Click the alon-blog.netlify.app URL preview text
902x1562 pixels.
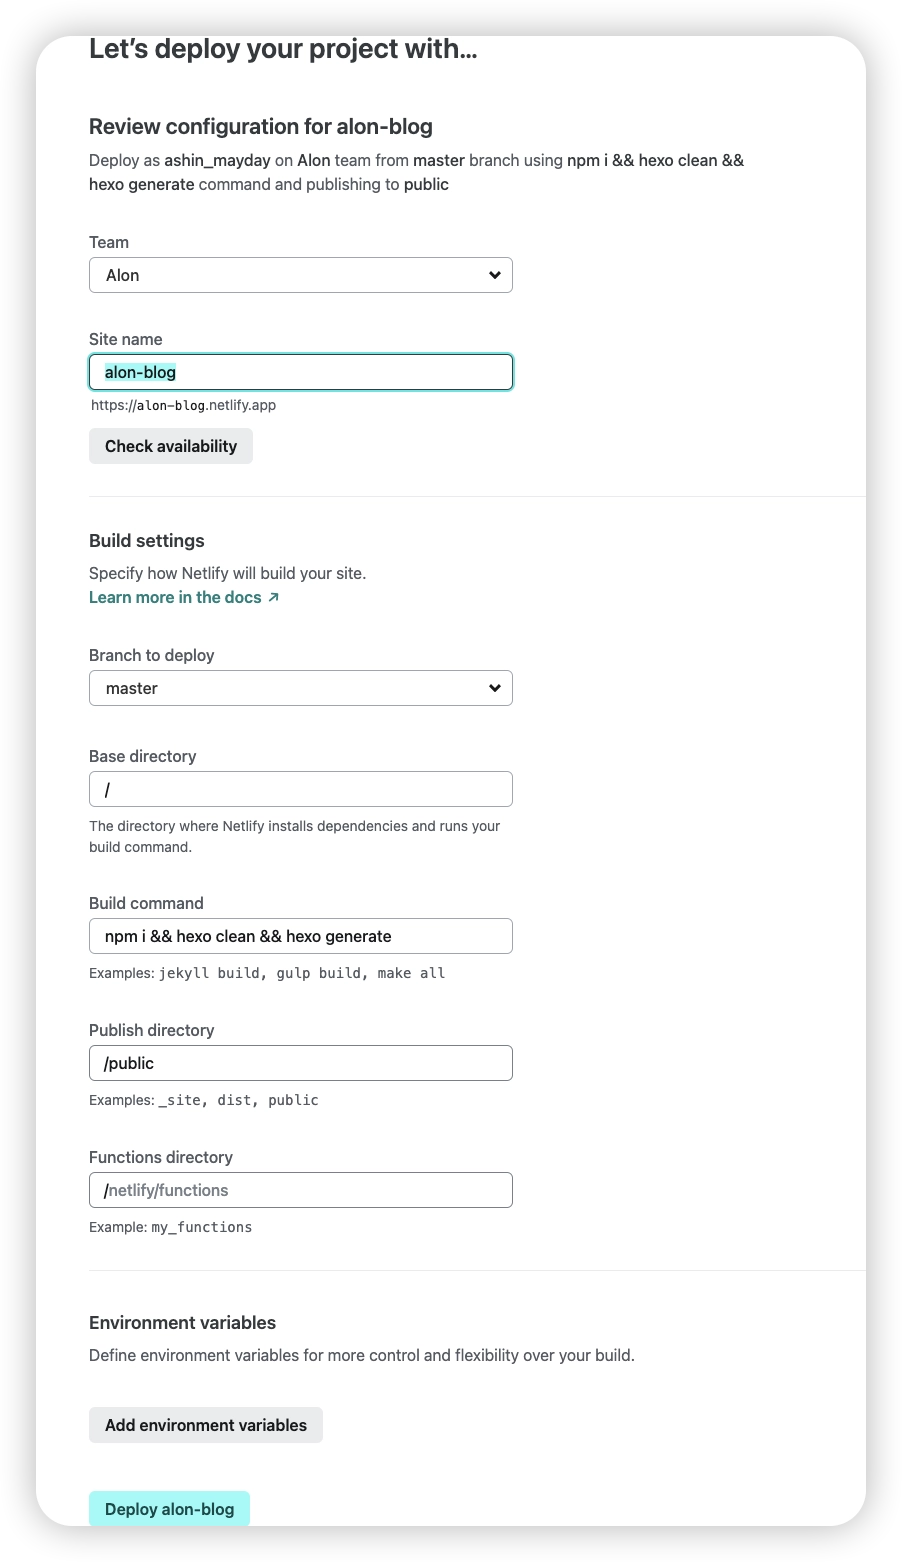click(183, 405)
